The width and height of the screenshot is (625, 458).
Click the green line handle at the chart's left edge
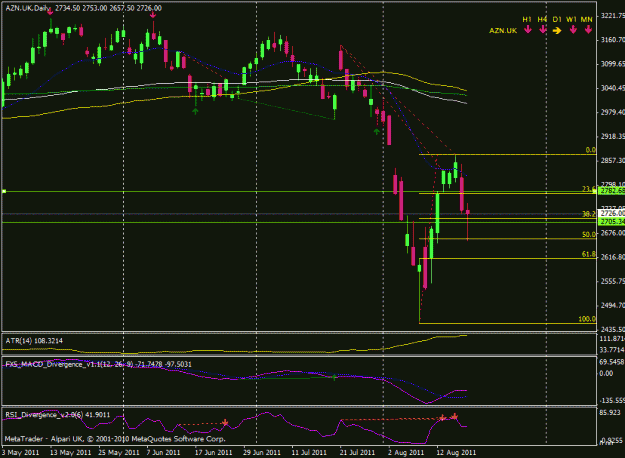point(4,192)
